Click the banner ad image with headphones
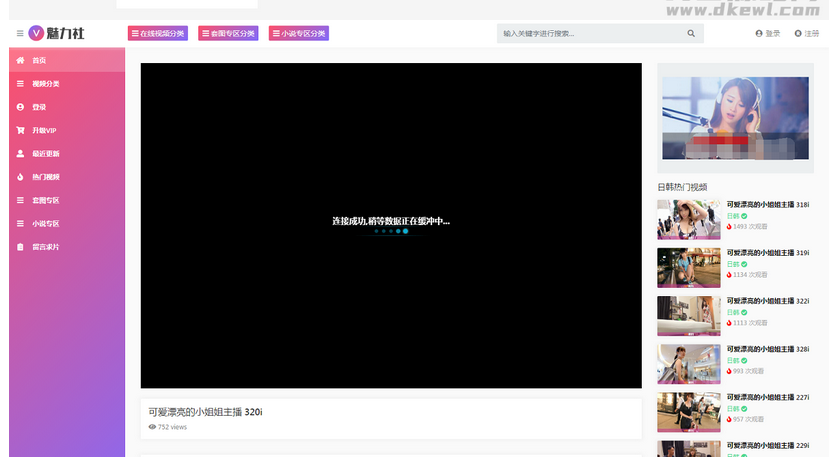Viewport: 831px width, 457px height. point(736,118)
